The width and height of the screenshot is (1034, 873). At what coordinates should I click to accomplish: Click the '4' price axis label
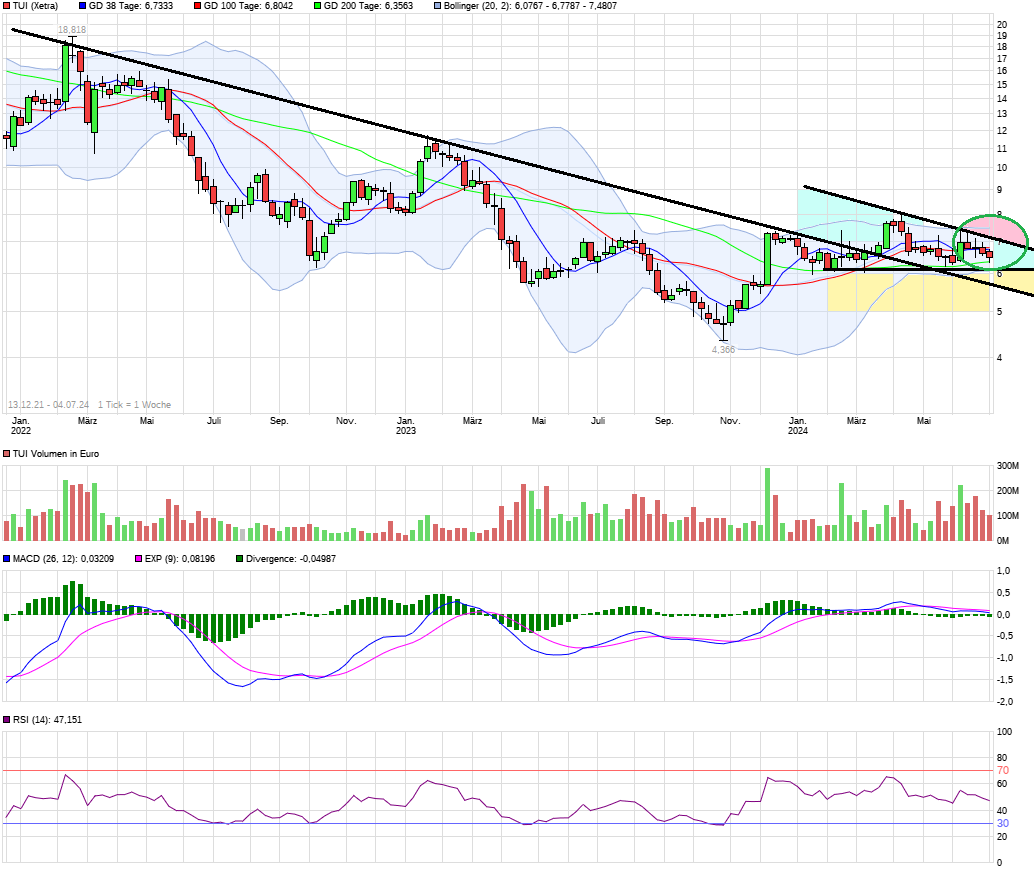1000,358
